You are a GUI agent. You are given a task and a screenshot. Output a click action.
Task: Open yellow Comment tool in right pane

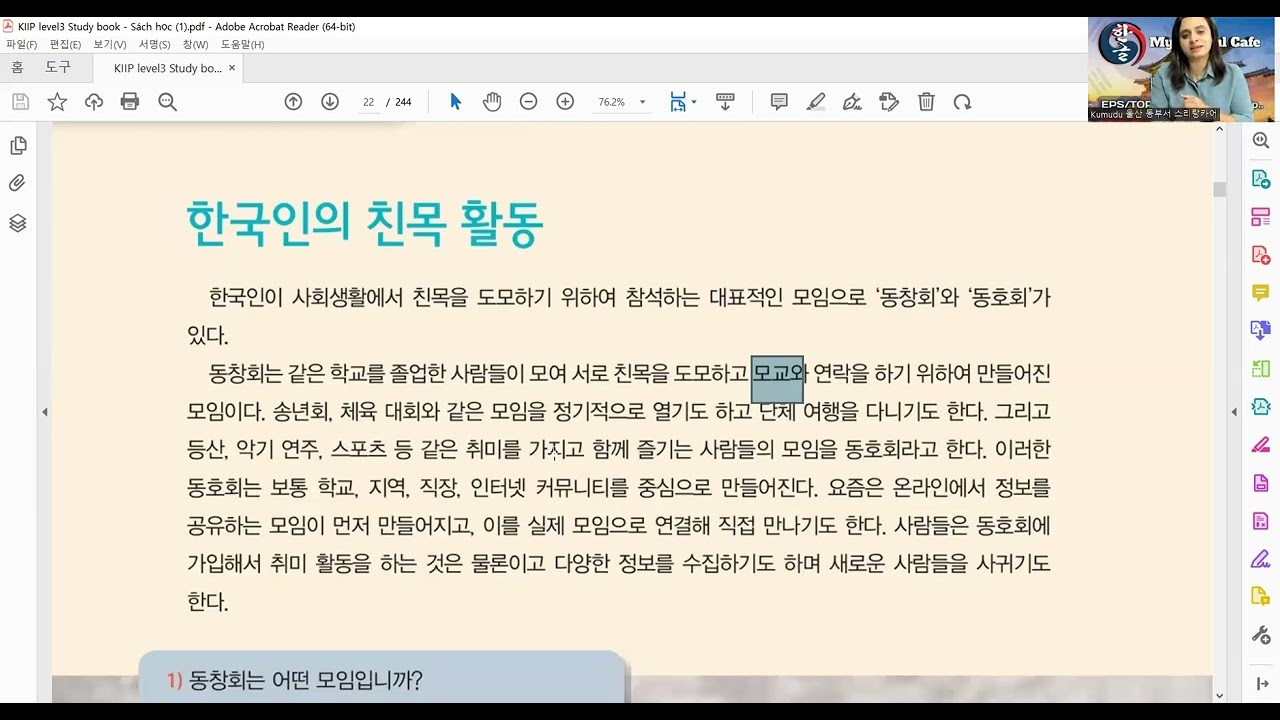click(x=1261, y=293)
